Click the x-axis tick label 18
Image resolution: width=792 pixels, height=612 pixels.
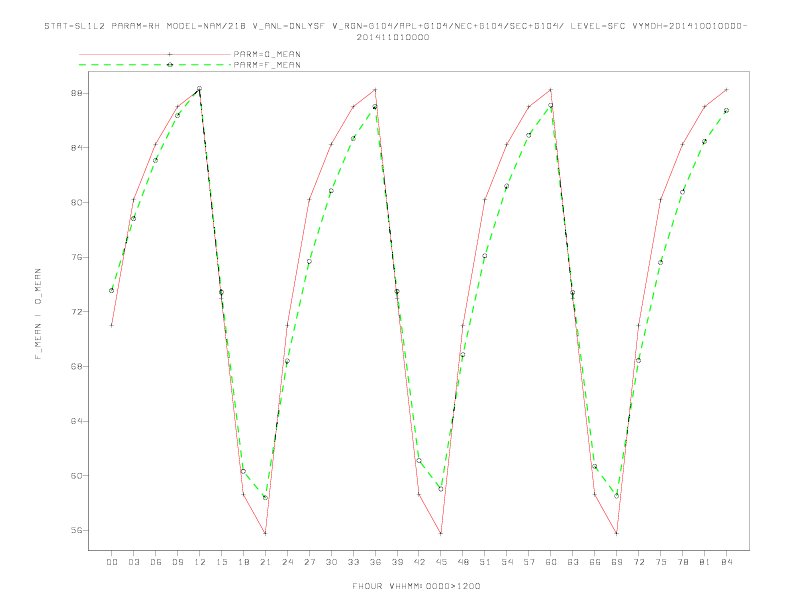coord(243,562)
